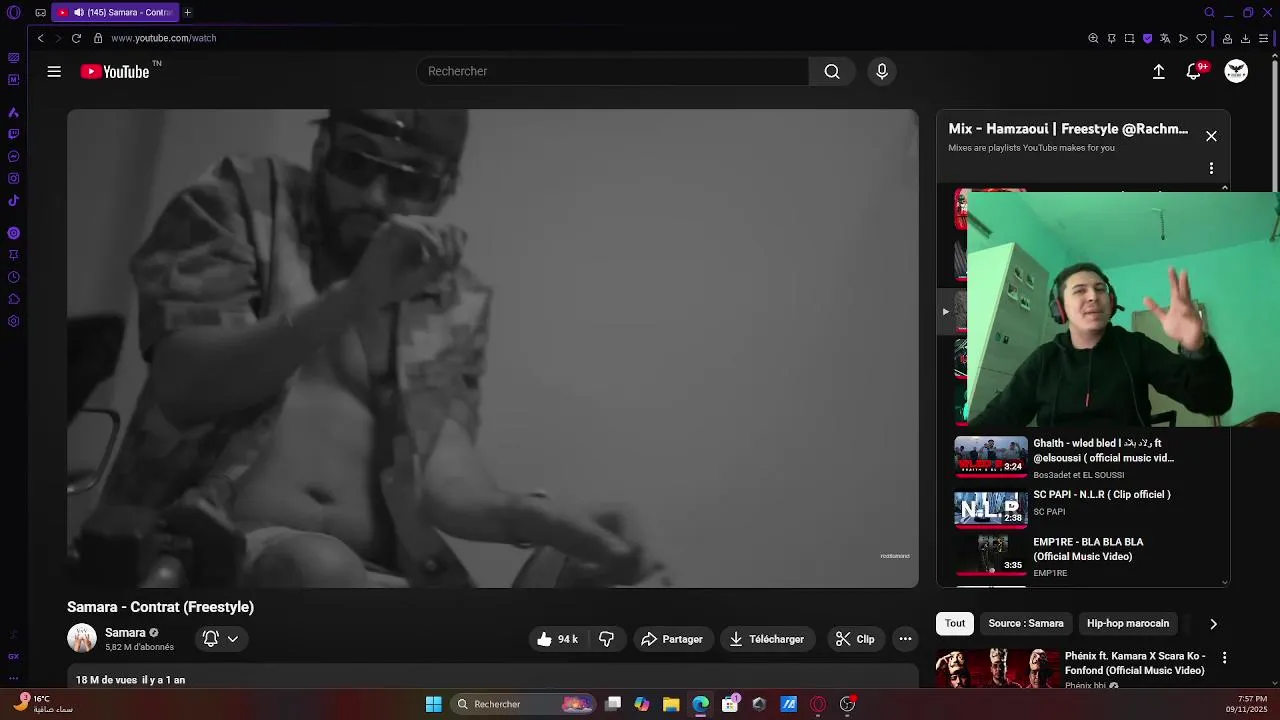Switch to the Samara - Contrat browser tab
Image resolution: width=1280 pixels, height=720 pixels.
tap(114, 12)
